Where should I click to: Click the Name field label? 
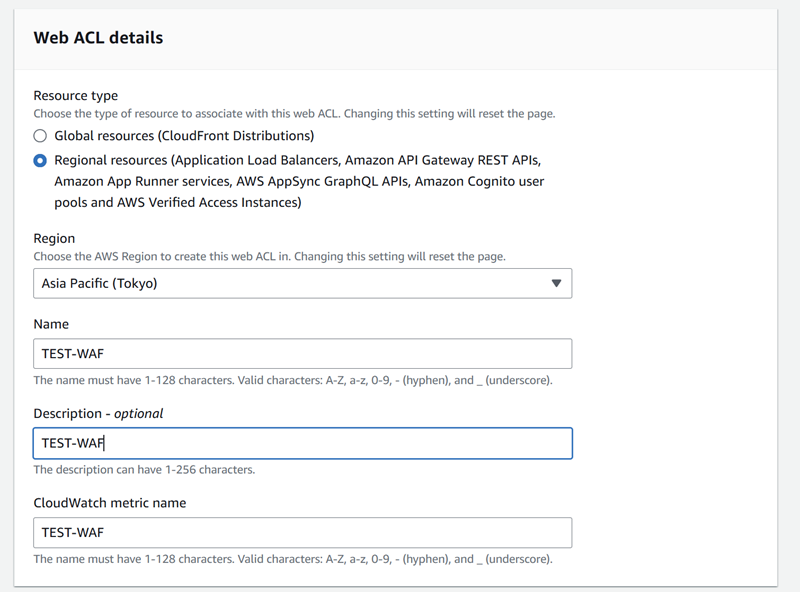pyautogui.click(x=51, y=324)
